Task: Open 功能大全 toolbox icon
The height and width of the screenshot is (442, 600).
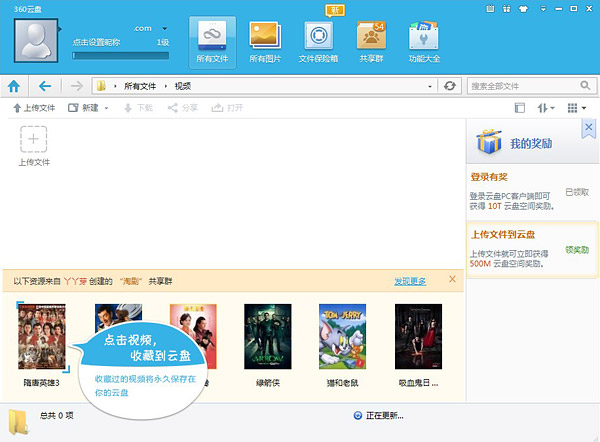Action: click(x=426, y=42)
